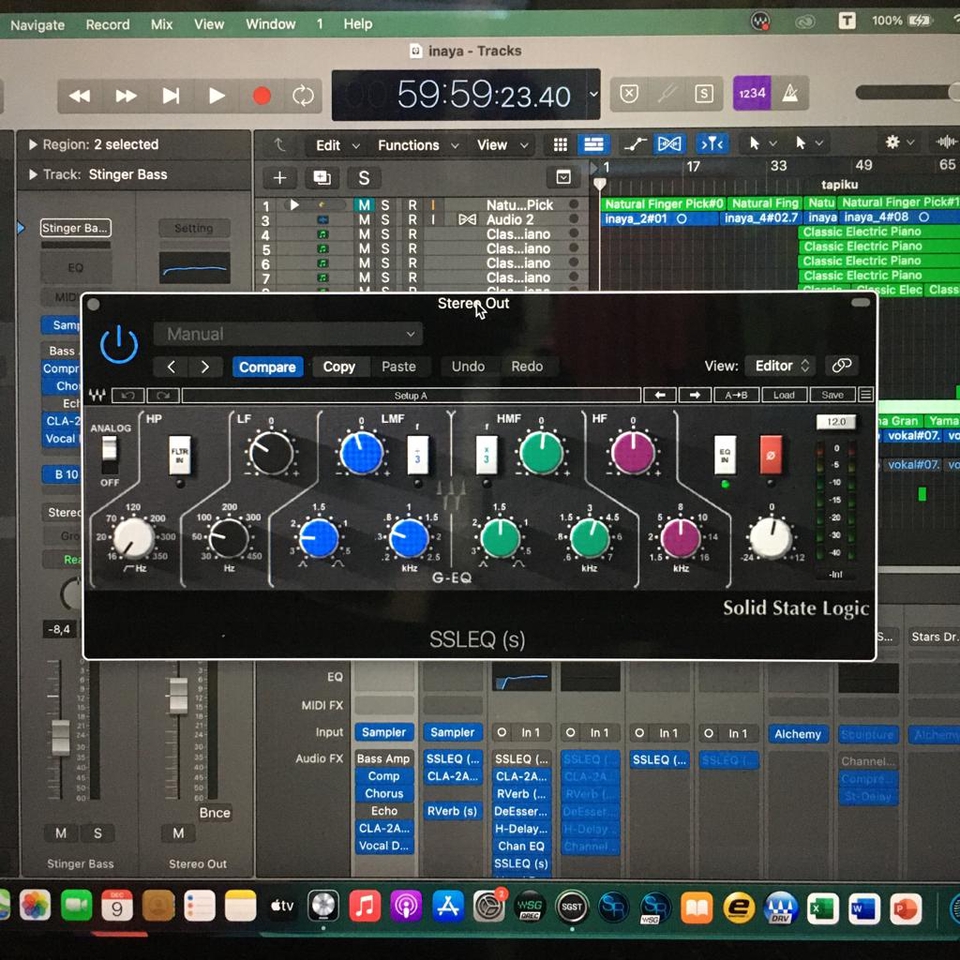The image size is (960, 960).
Task: Open the View: Editor dropdown in the plugin header
Action: [x=780, y=366]
